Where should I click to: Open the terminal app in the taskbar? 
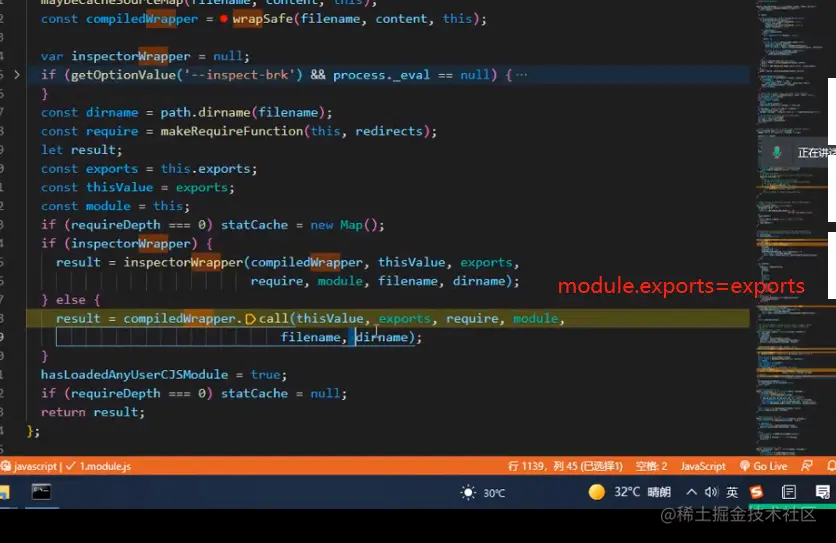[x=41, y=492]
